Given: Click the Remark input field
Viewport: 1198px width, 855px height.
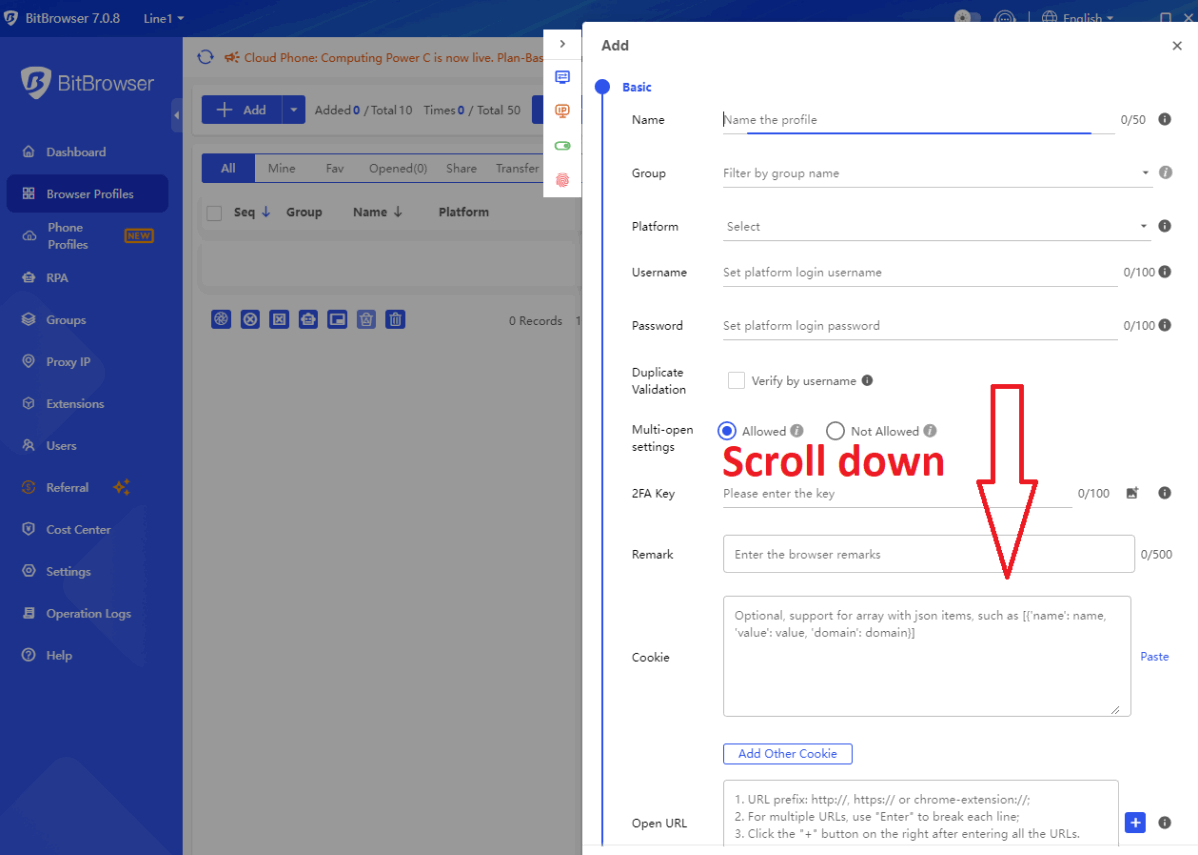Looking at the screenshot, I should pos(928,554).
